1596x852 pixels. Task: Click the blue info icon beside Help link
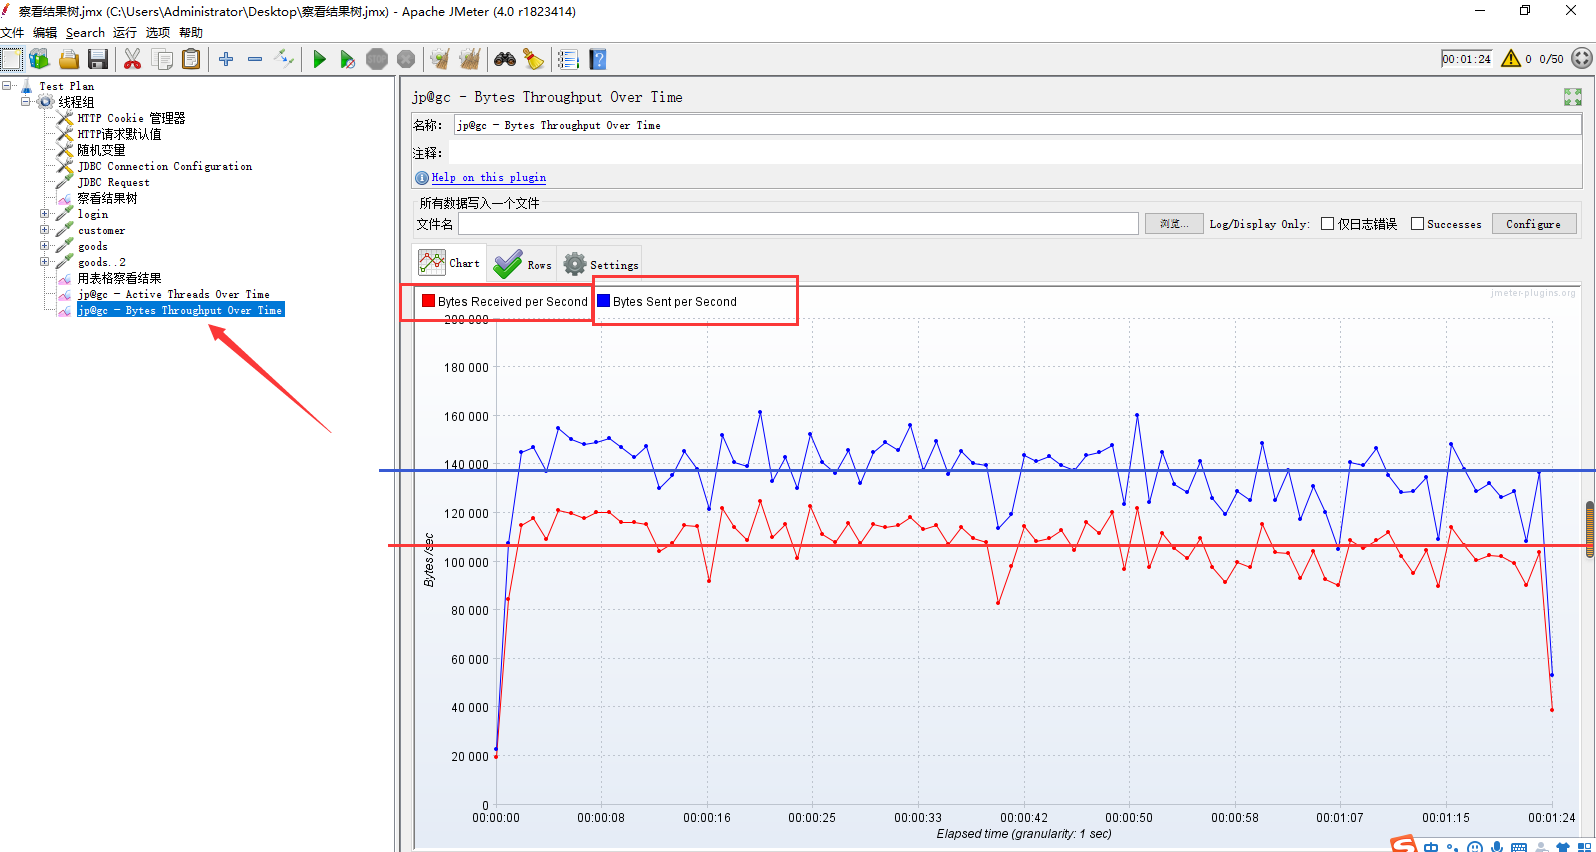click(422, 178)
